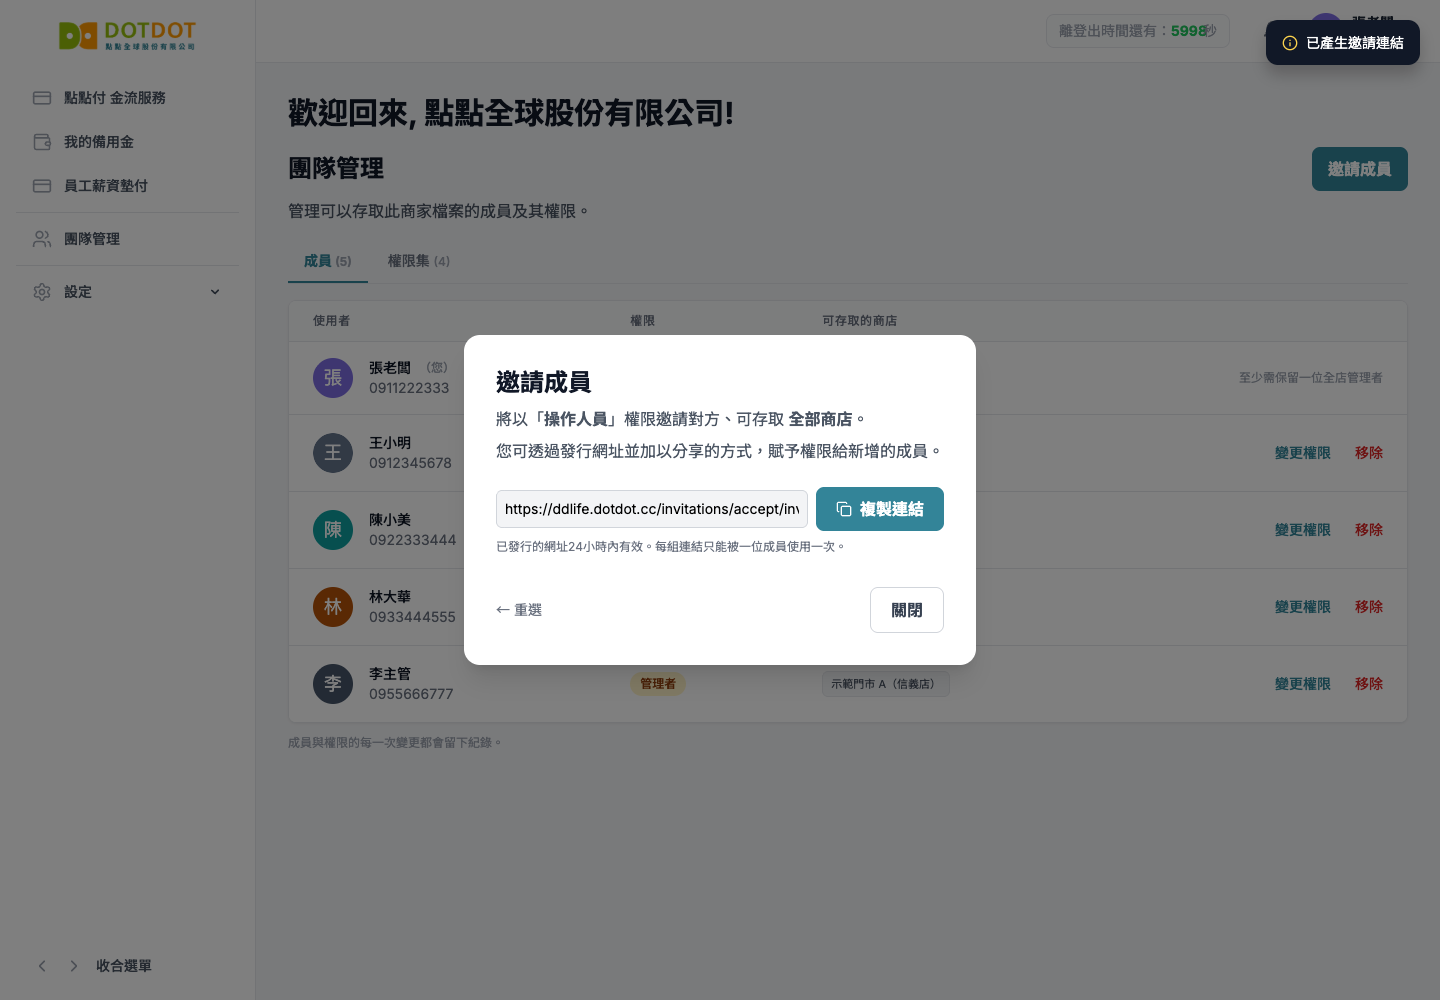Click 收合選單 at sidebar bottom
The width and height of the screenshot is (1440, 1000).
click(x=124, y=966)
